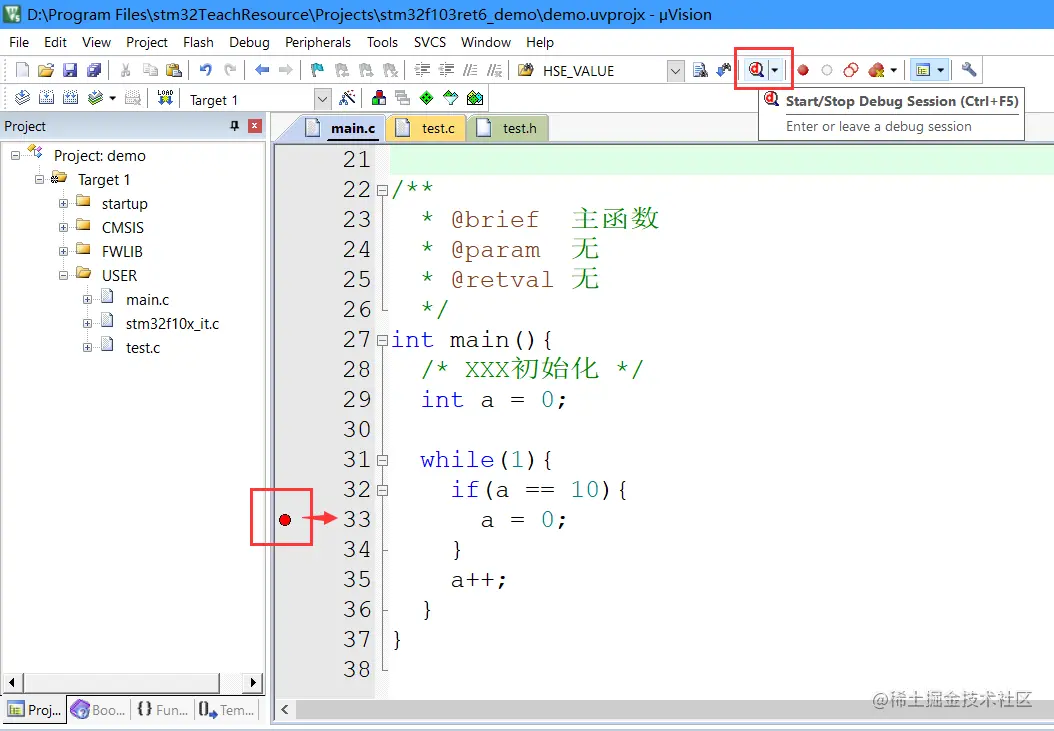Build the target files with the Build icon

[46, 98]
